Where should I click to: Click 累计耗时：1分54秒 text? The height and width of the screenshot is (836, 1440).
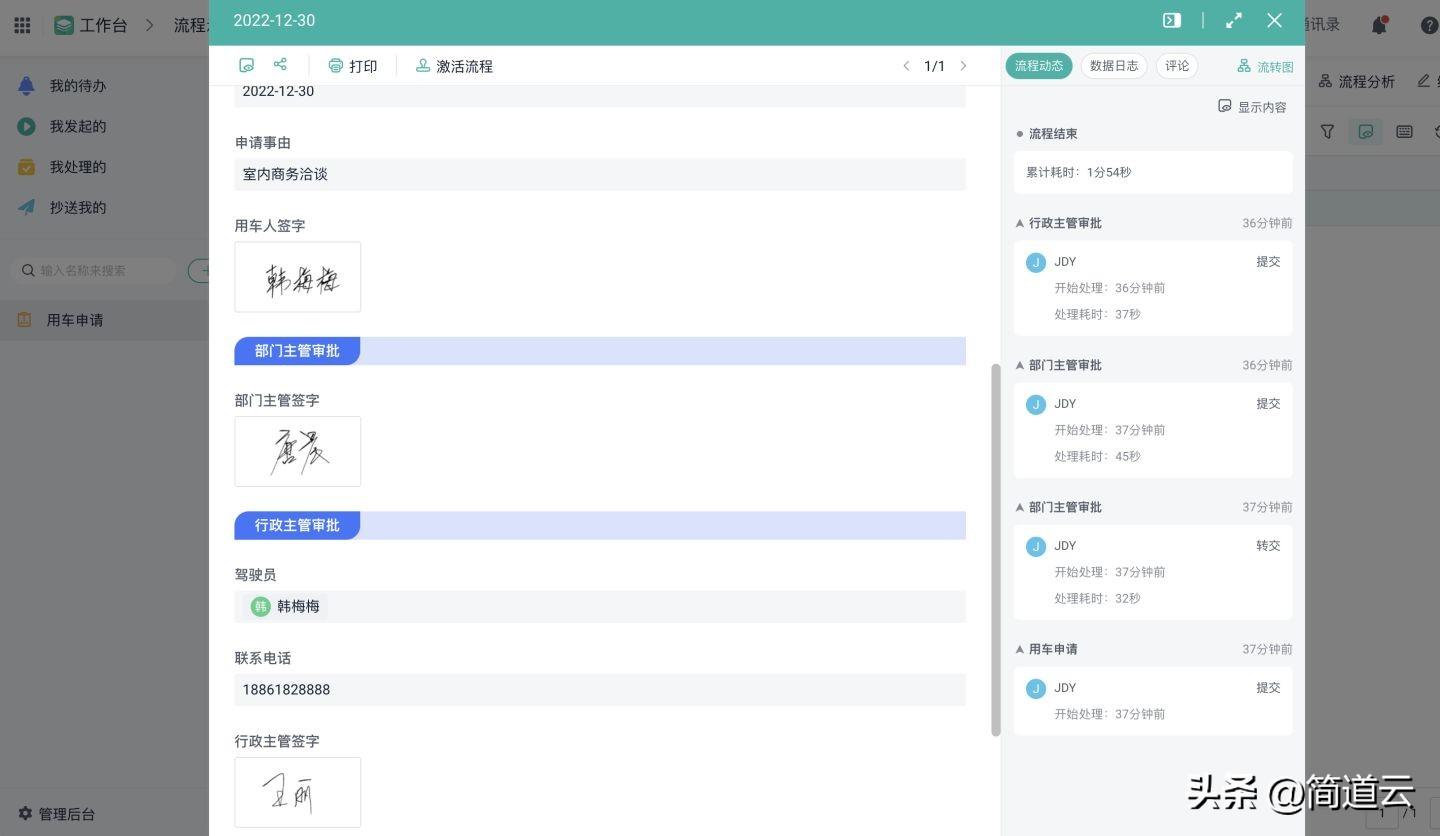[1079, 172]
